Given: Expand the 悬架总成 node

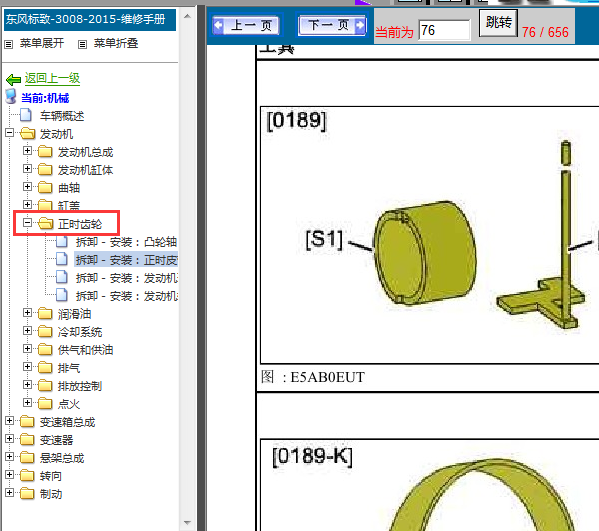Looking at the screenshot, I should (9, 457).
